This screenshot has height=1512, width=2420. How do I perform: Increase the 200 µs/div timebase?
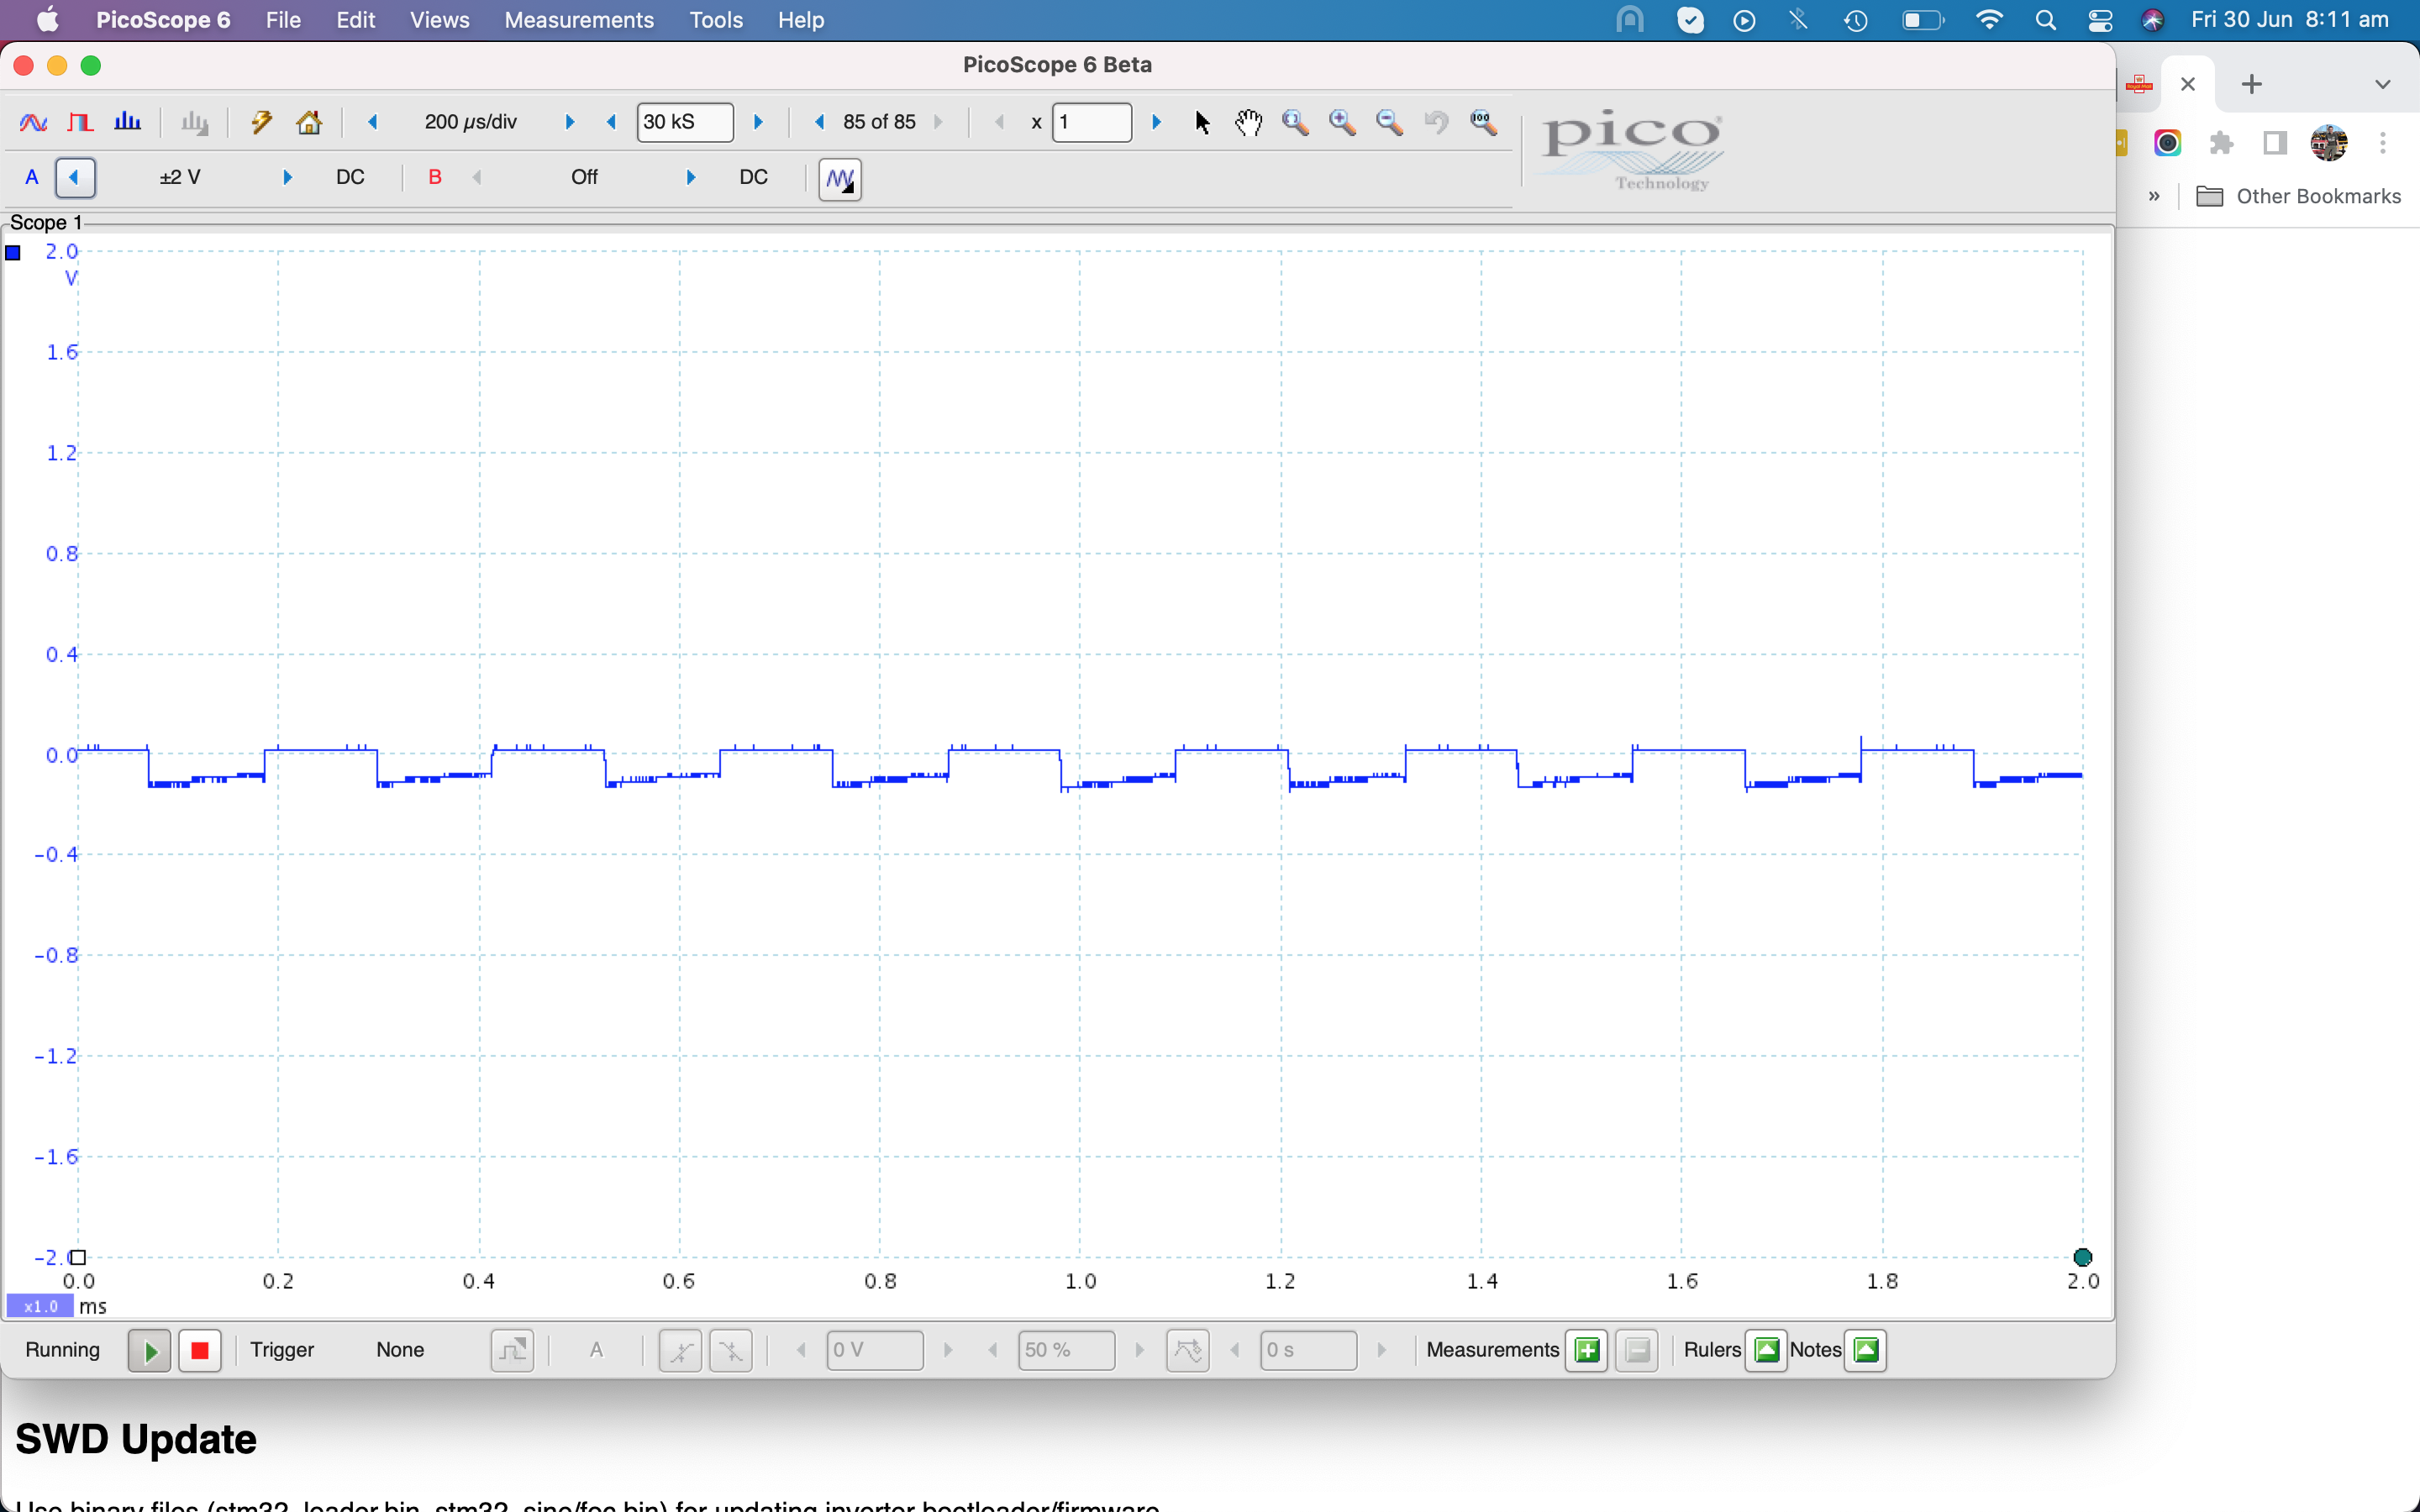click(x=570, y=122)
